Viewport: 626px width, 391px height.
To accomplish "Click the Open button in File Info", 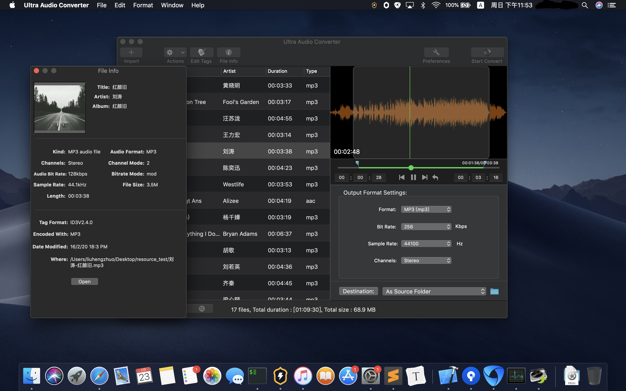I will [84, 282].
